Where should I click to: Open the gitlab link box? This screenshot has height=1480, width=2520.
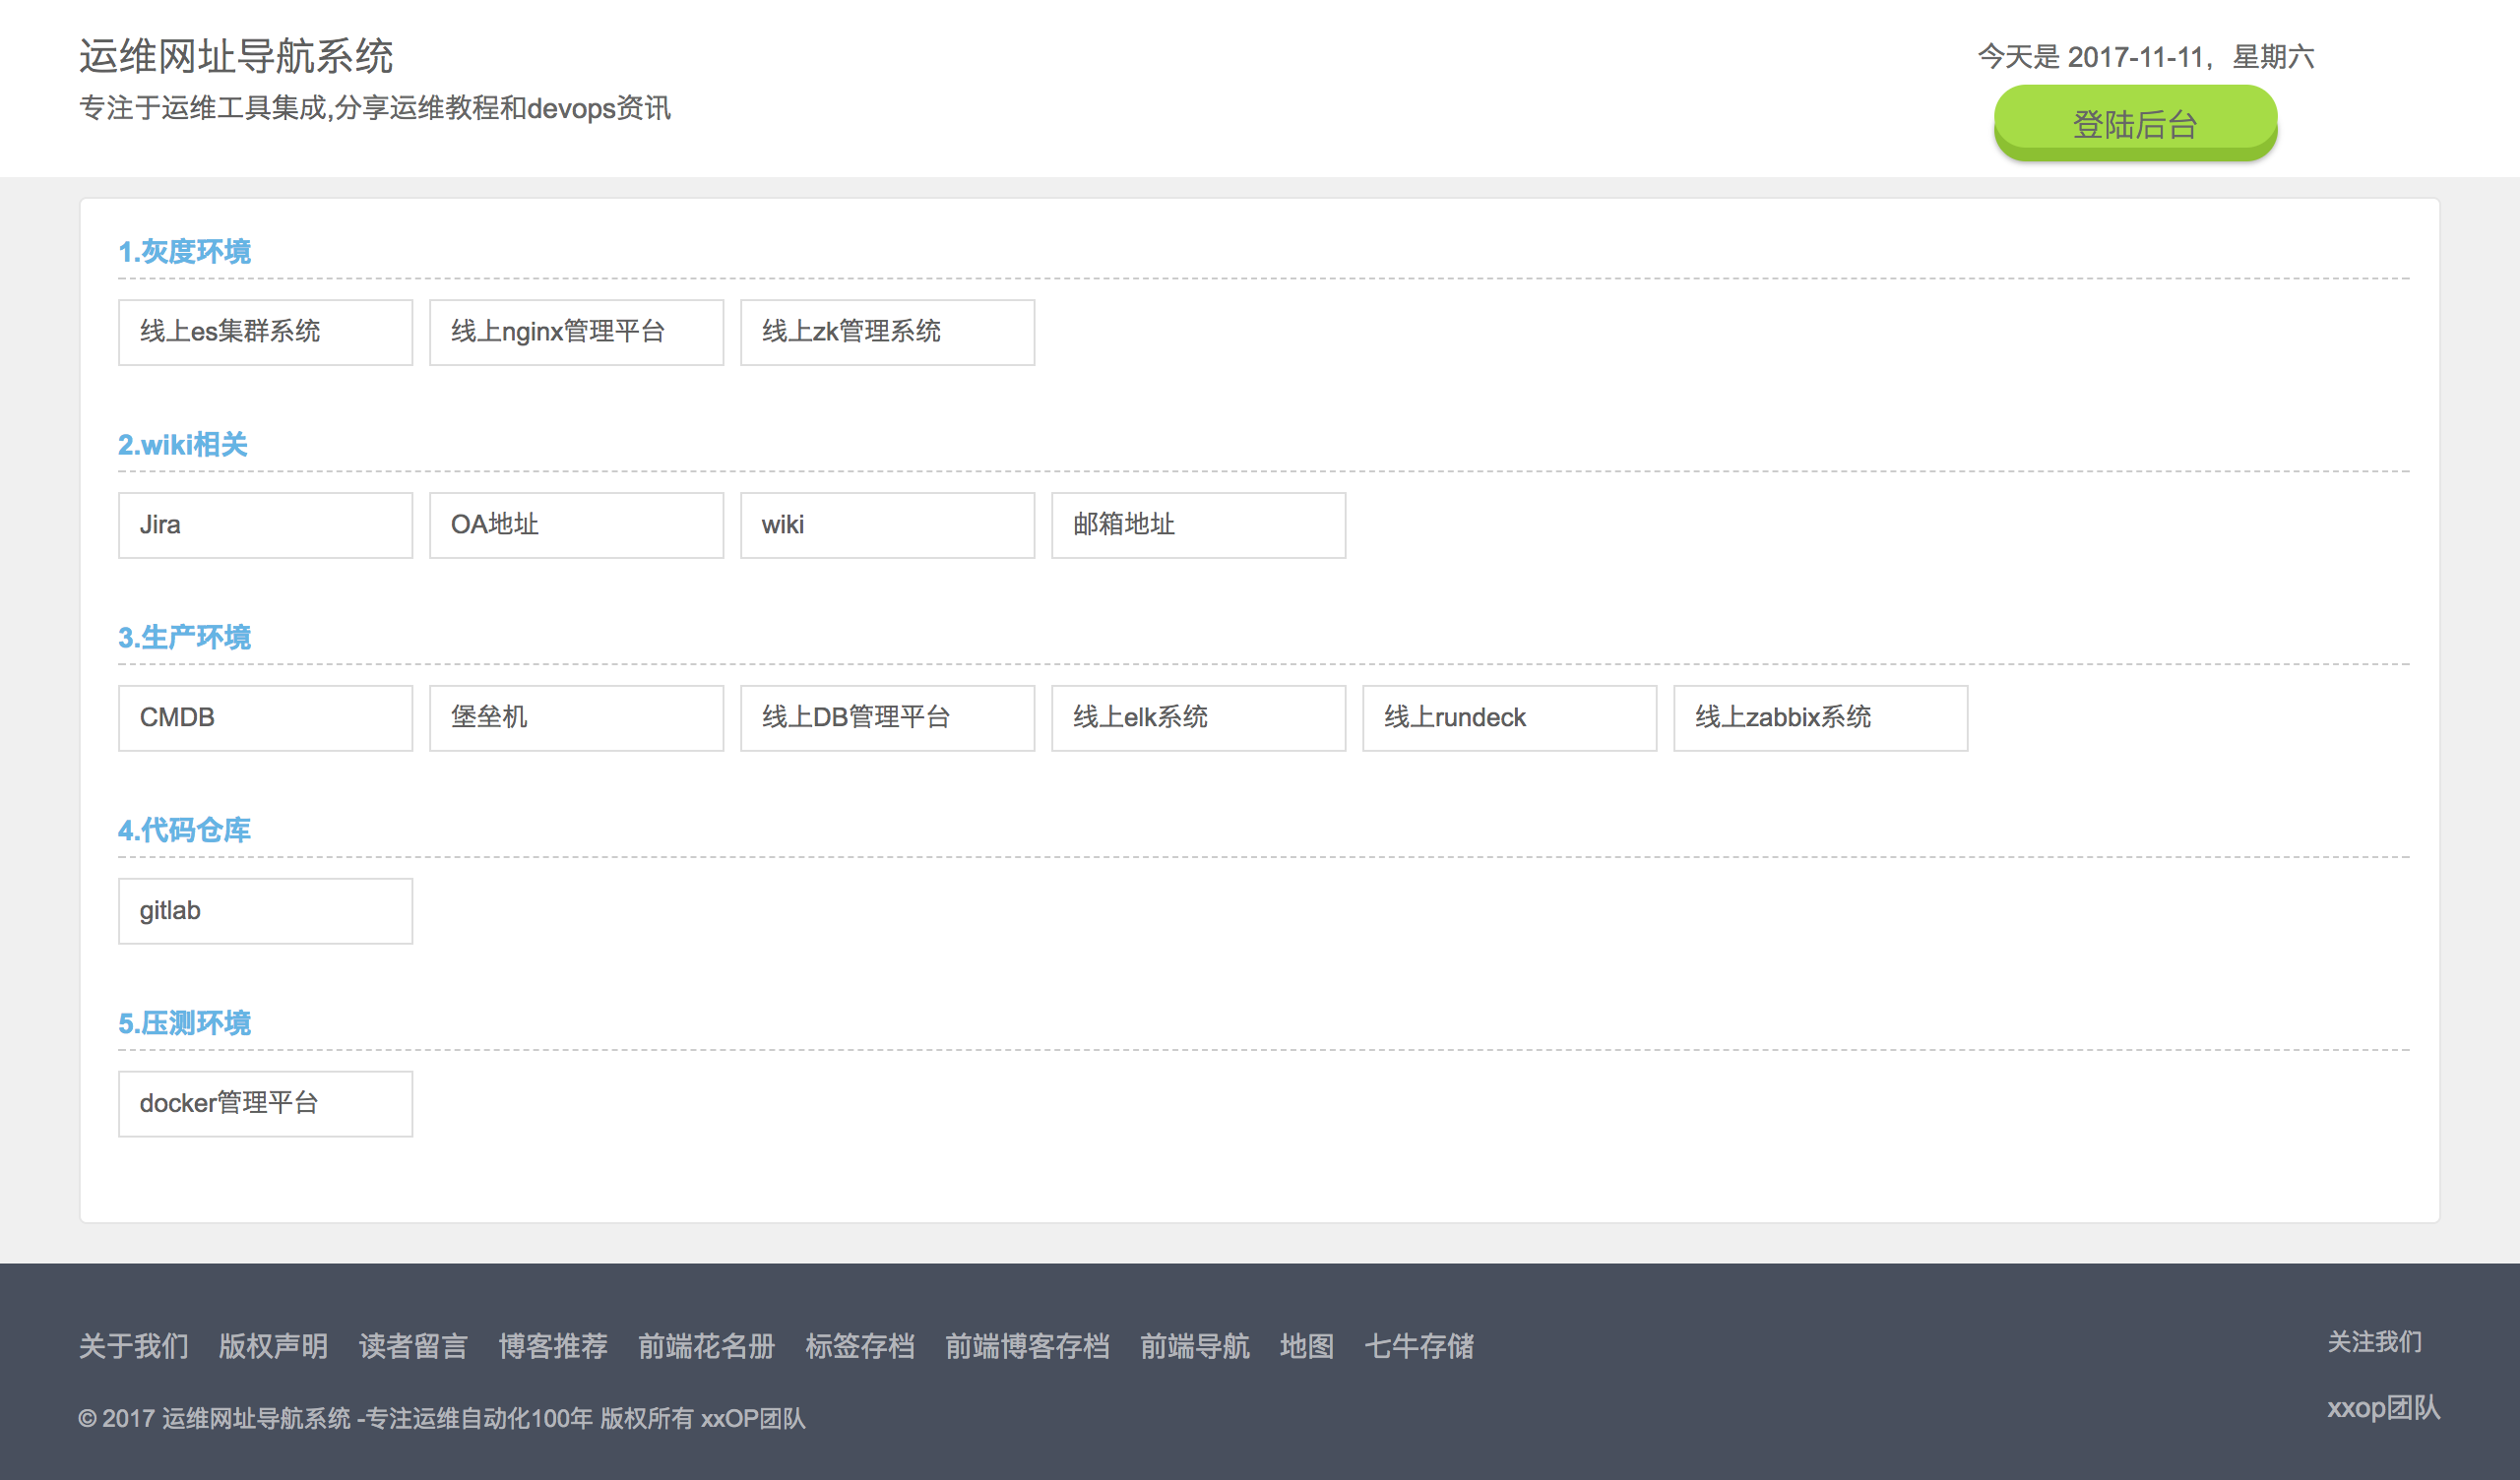[265, 911]
